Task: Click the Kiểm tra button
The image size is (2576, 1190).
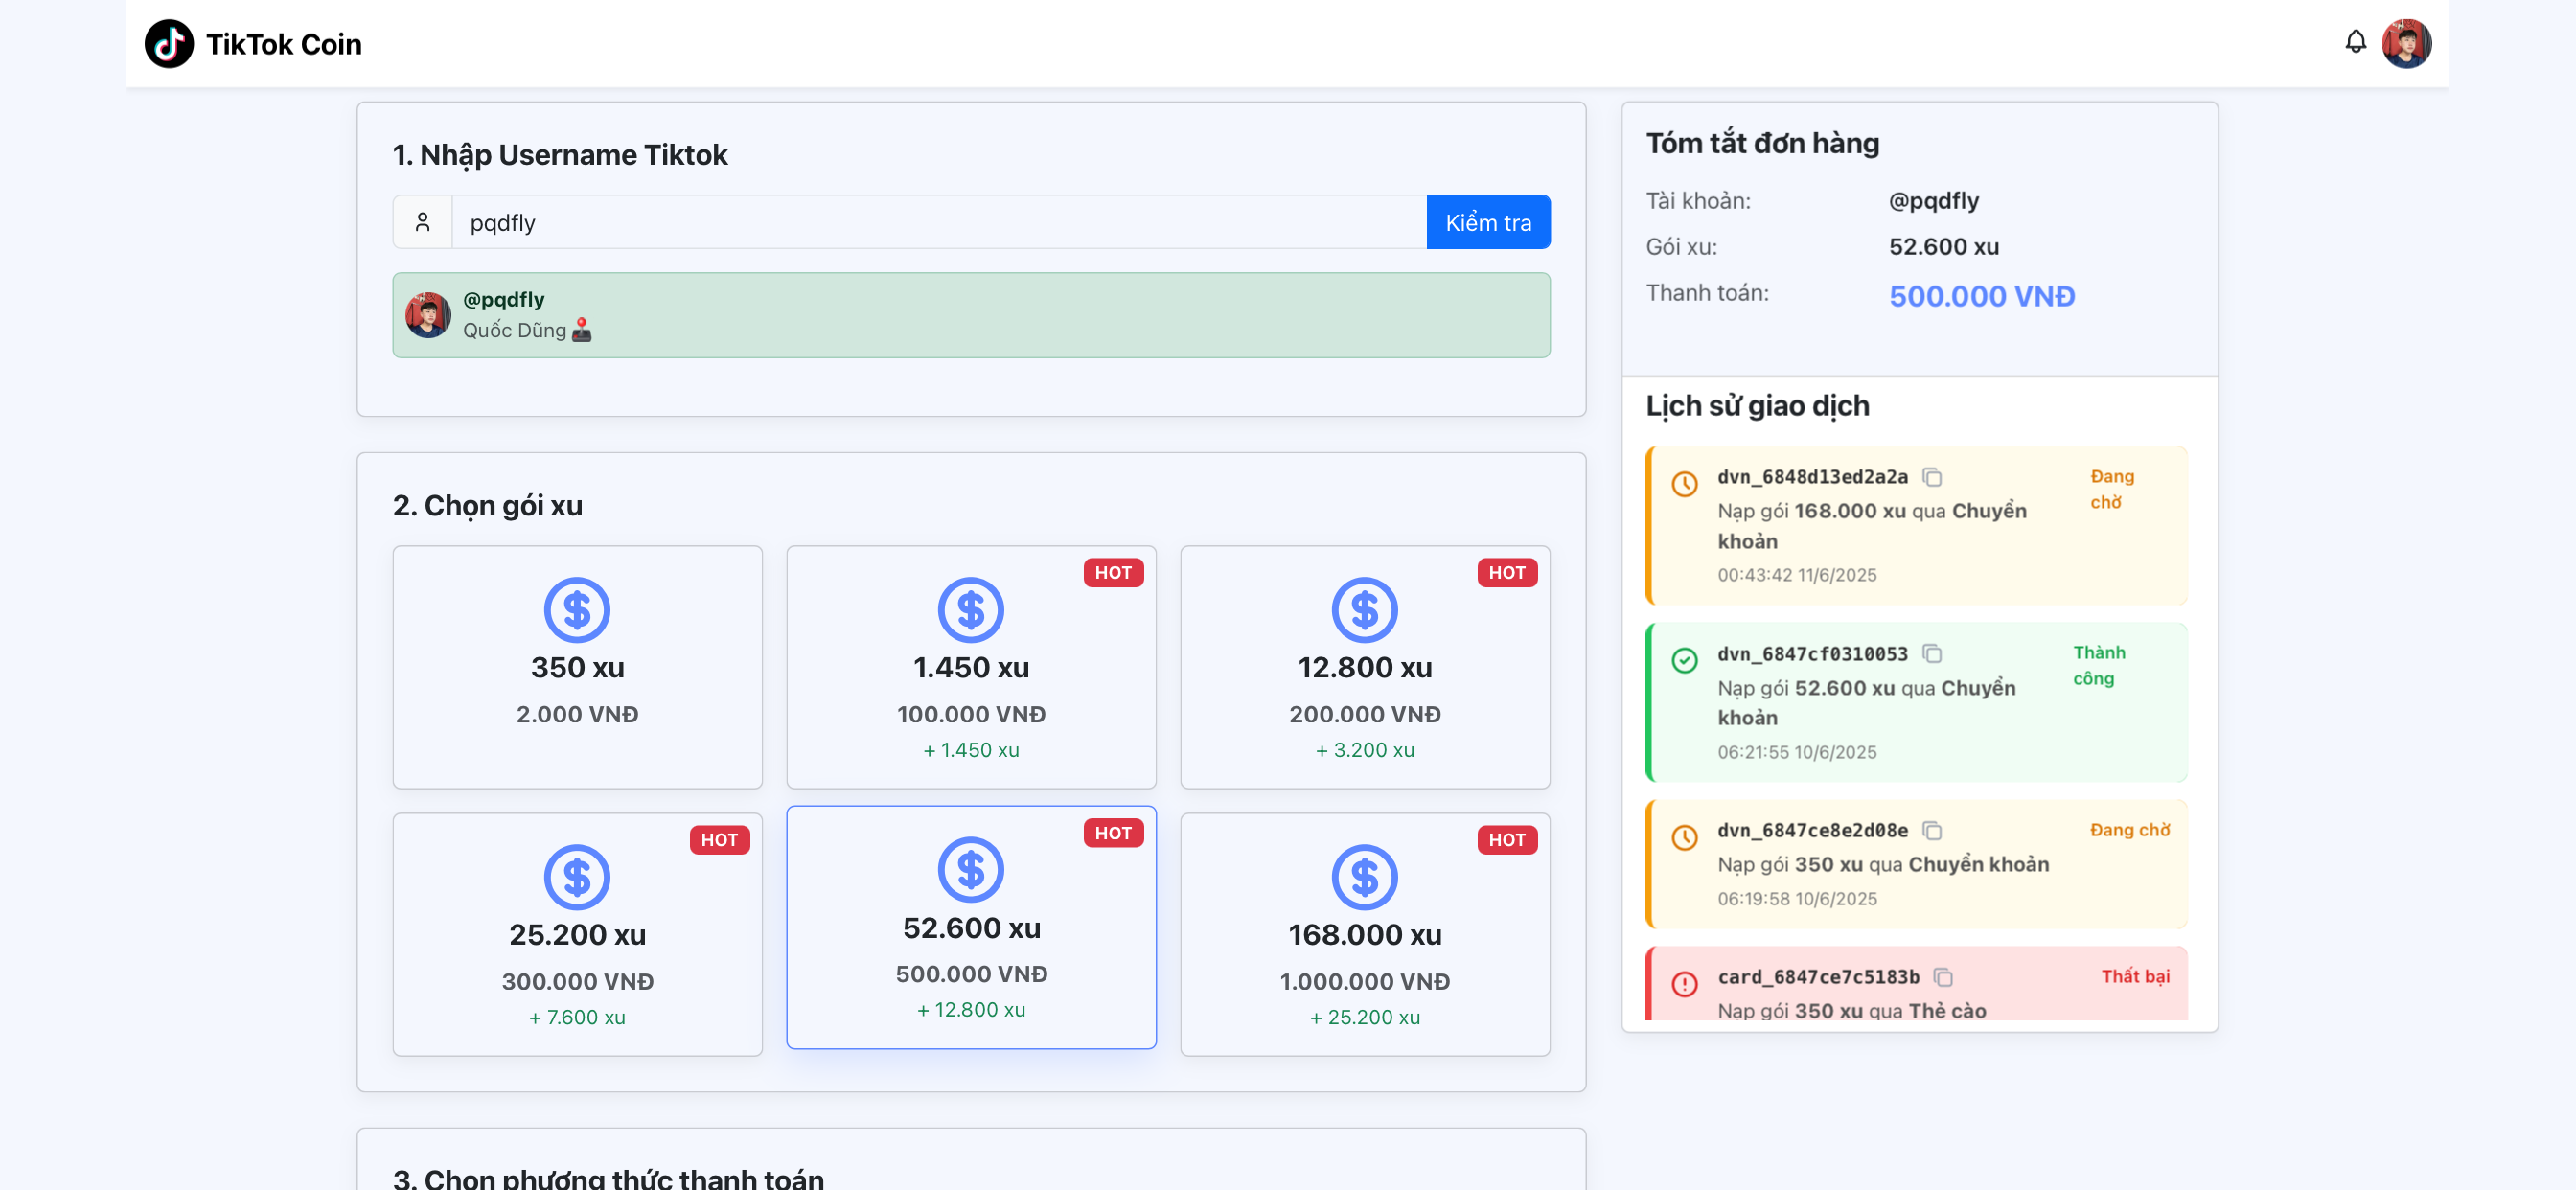Action: [x=1487, y=222]
